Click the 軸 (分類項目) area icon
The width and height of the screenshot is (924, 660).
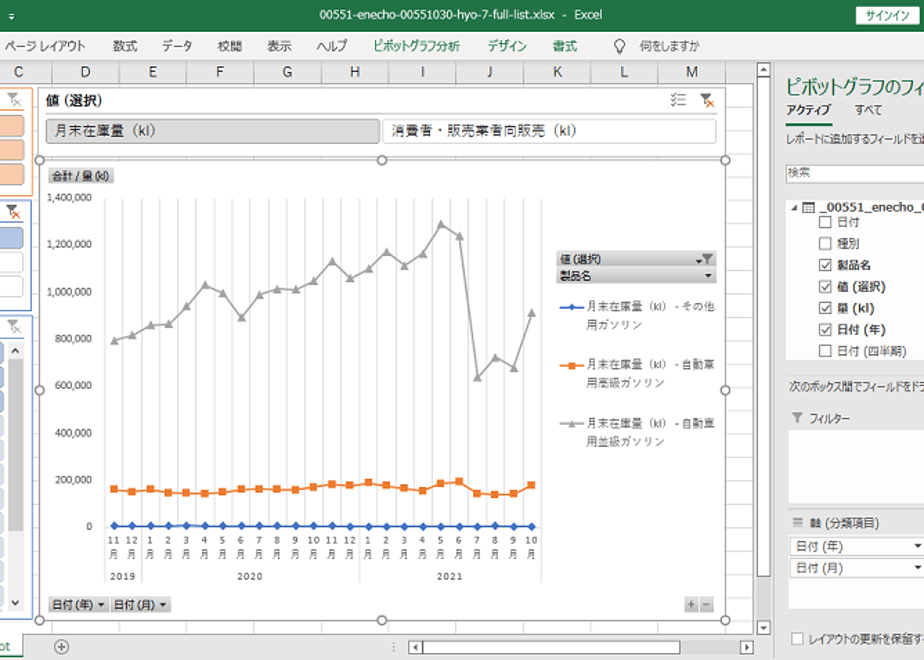(x=797, y=522)
